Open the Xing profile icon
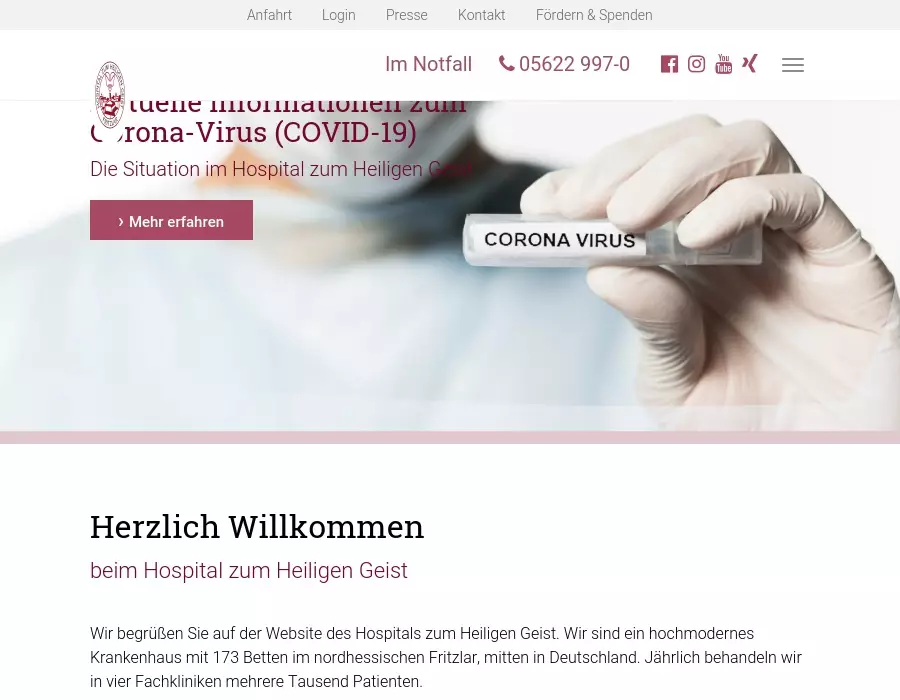 (750, 63)
